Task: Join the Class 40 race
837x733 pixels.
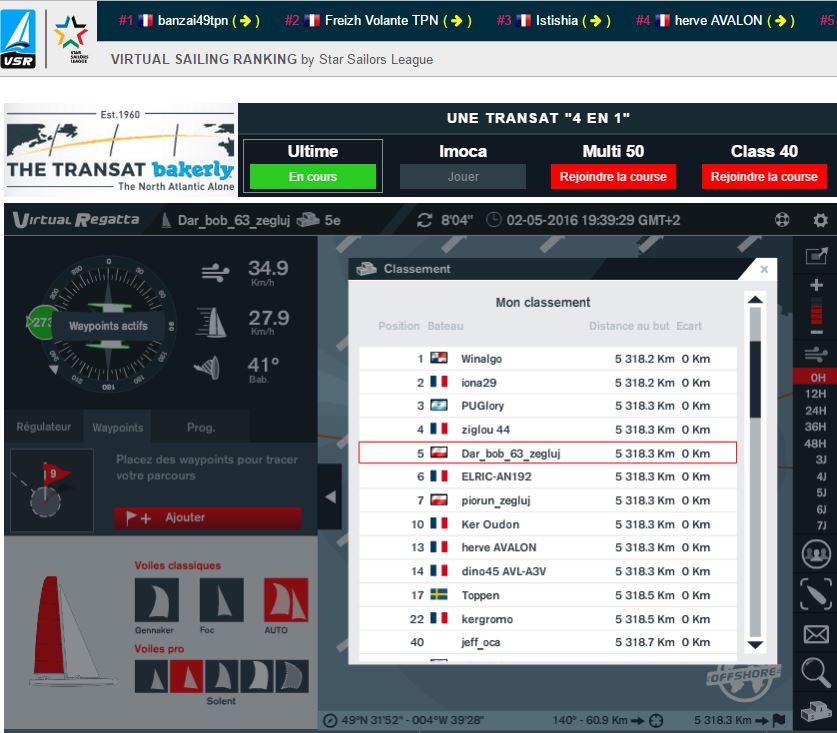Action: point(764,177)
